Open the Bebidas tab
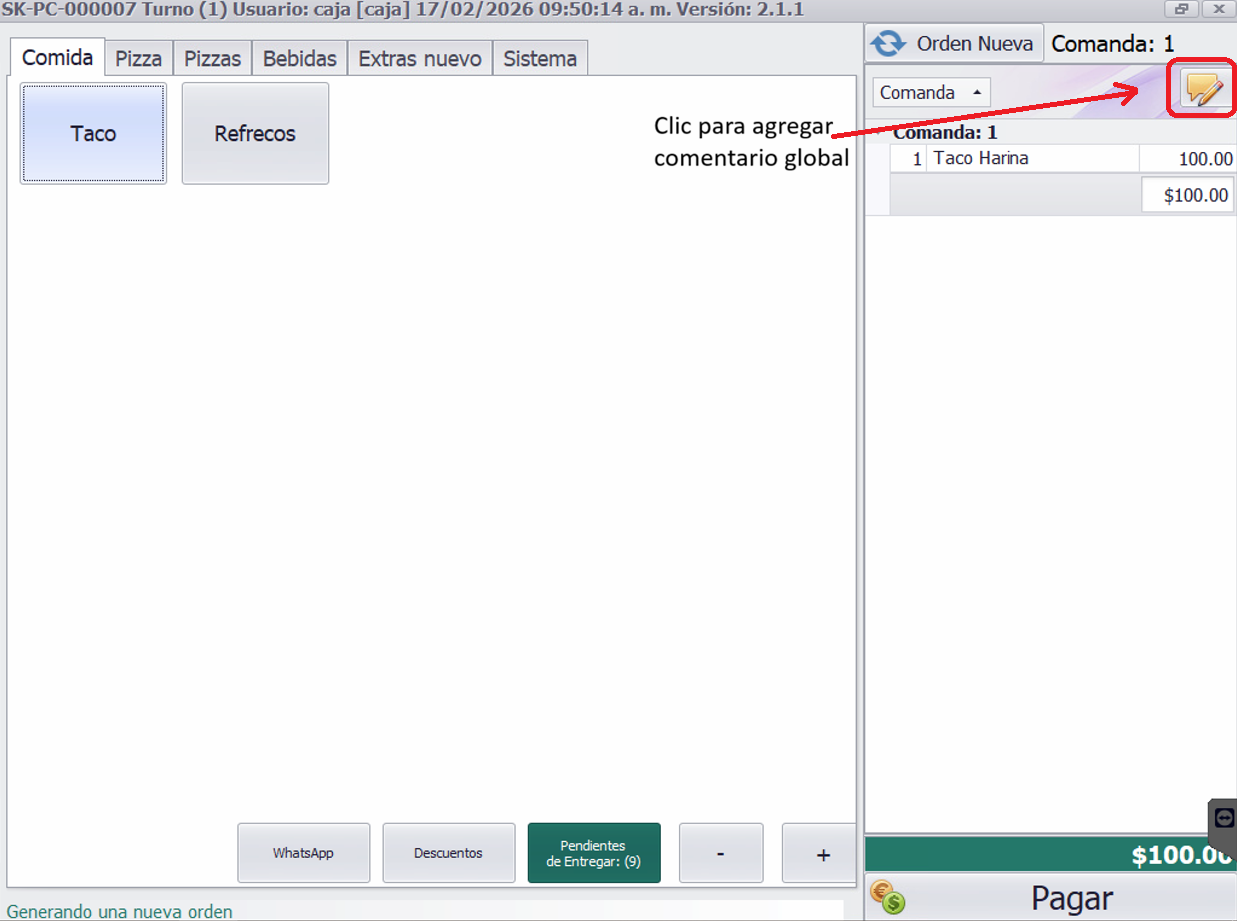The height and width of the screenshot is (921, 1237). click(x=299, y=58)
